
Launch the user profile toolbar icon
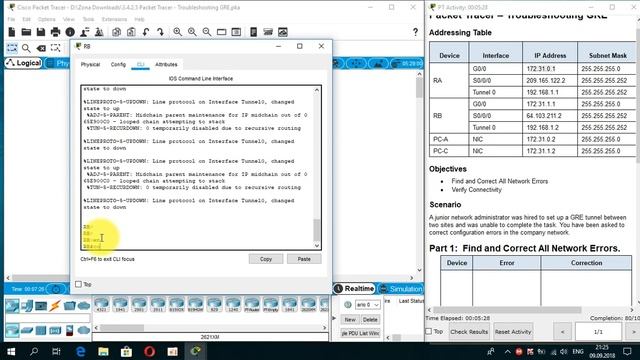[x=84, y=32]
